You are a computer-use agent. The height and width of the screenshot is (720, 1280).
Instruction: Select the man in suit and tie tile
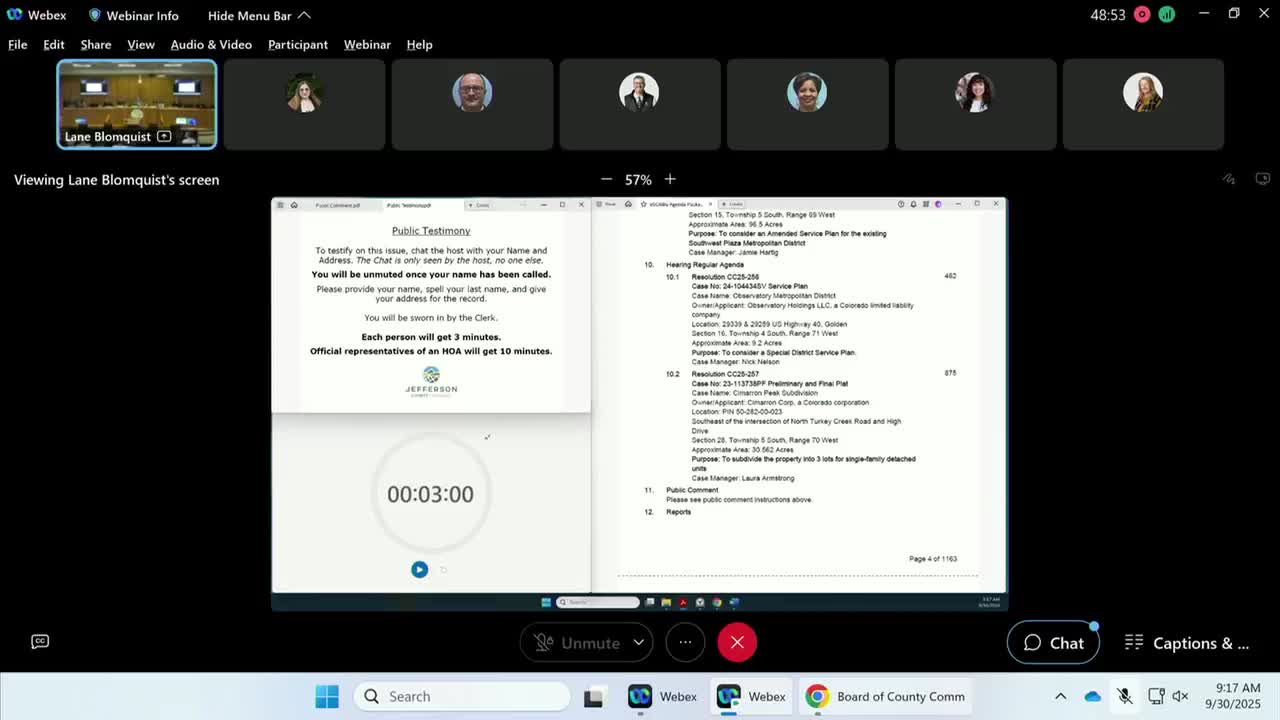[x=639, y=105]
